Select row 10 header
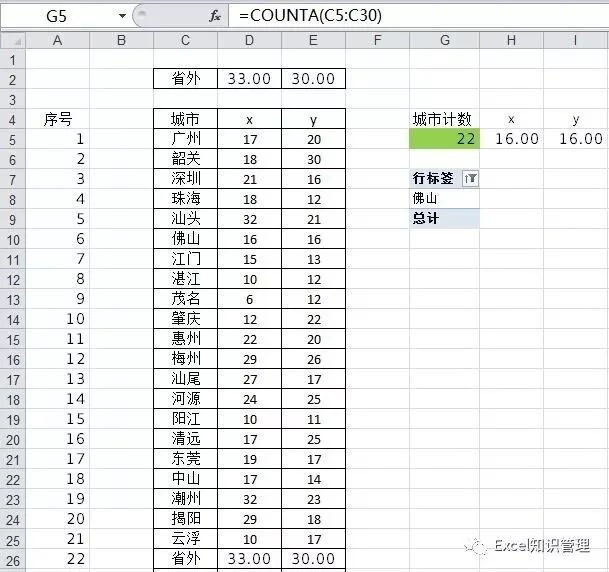The image size is (609, 572). click(13, 240)
